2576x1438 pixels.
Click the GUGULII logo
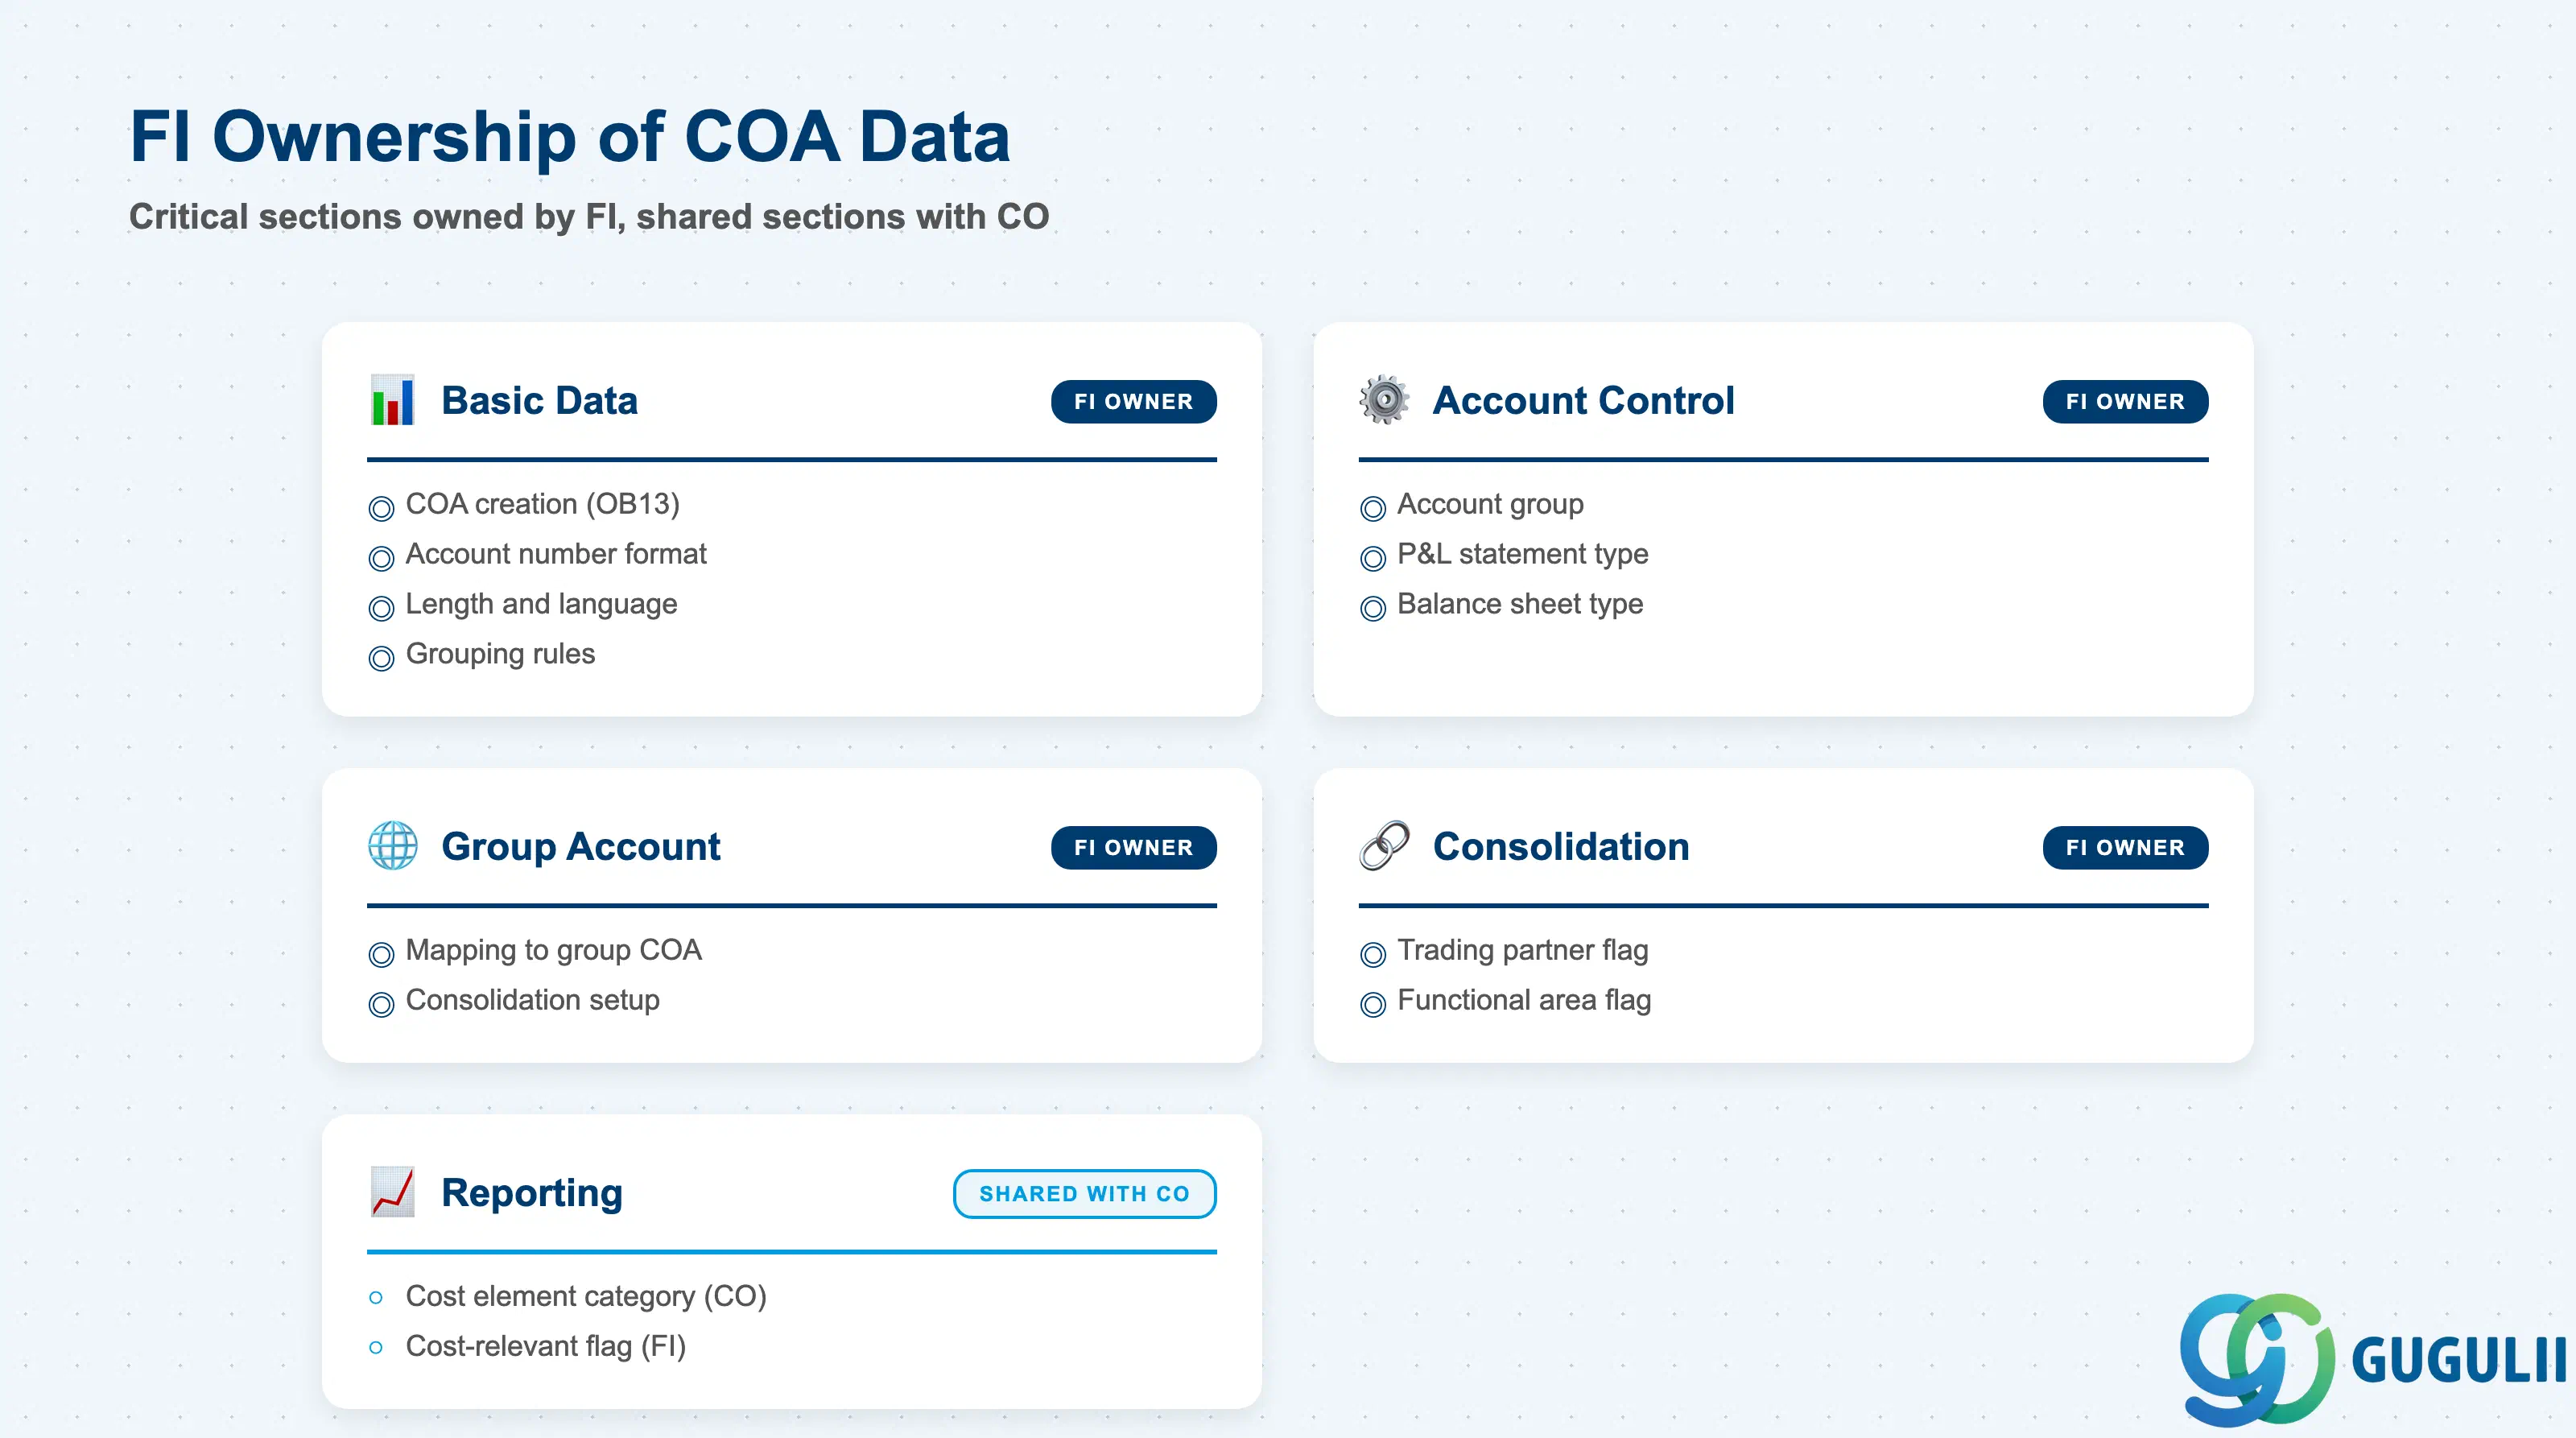(2372, 1359)
